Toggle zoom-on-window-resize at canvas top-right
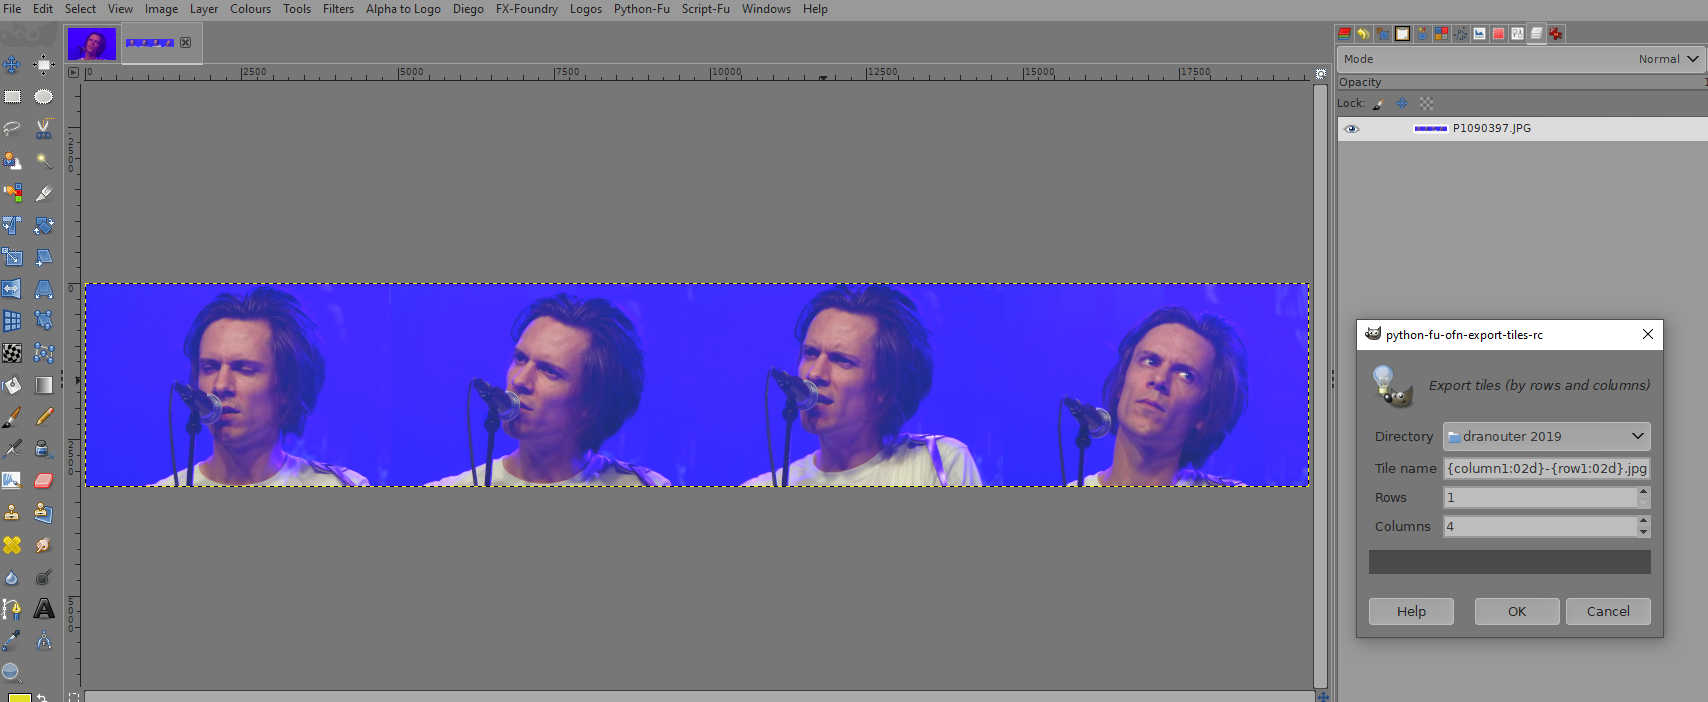The width and height of the screenshot is (1708, 702). pos(1320,74)
